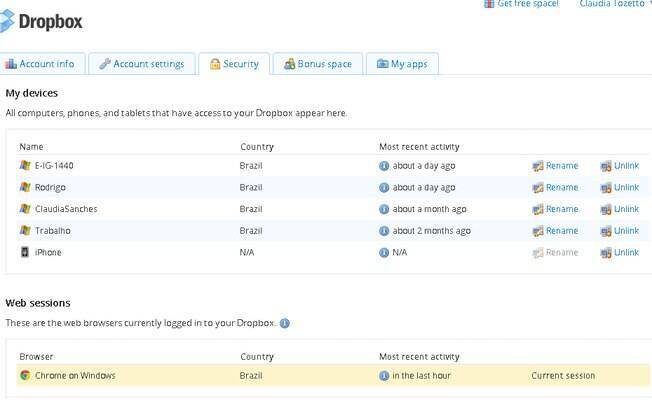This screenshot has width=652, height=408.
Task: Show activity info for iPhone
Action: 384,252
